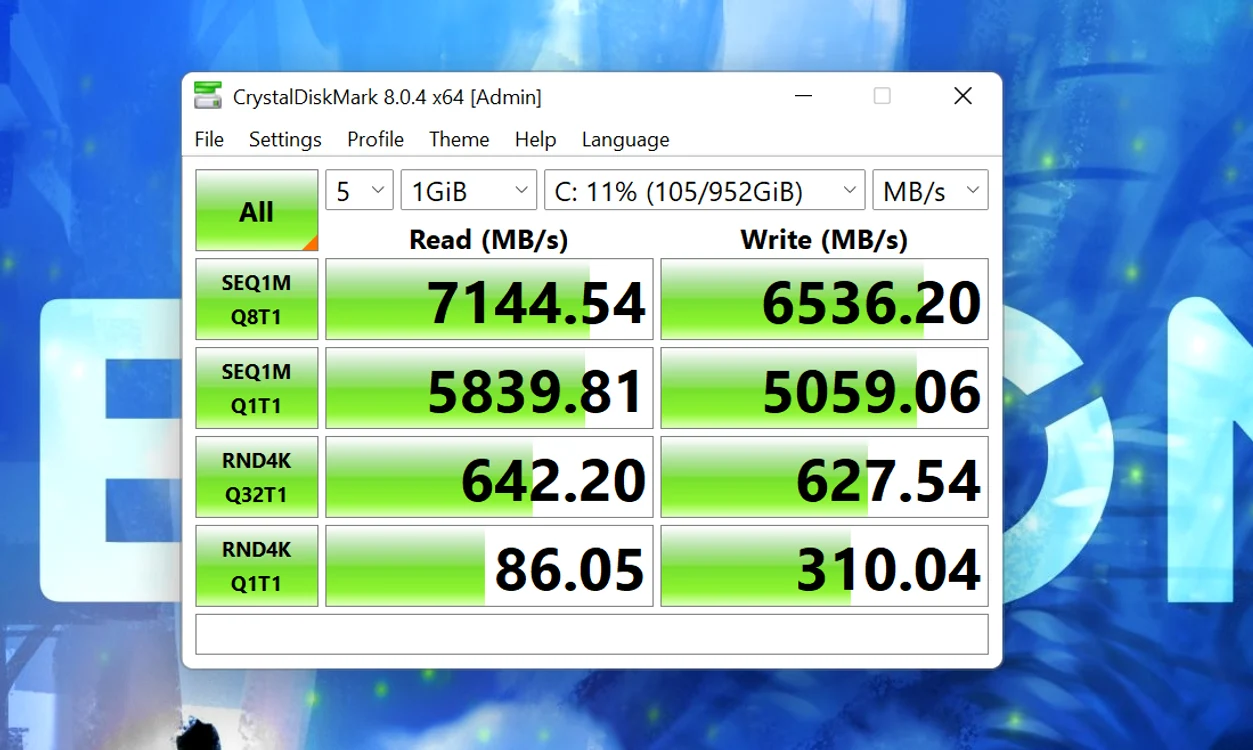Open the Theme menu
This screenshot has width=1253, height=750.
459,139
